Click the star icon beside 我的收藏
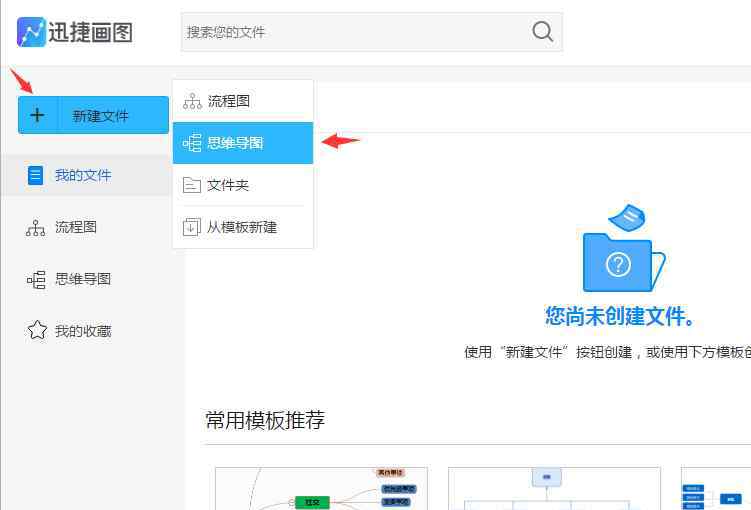 point(37,330)
